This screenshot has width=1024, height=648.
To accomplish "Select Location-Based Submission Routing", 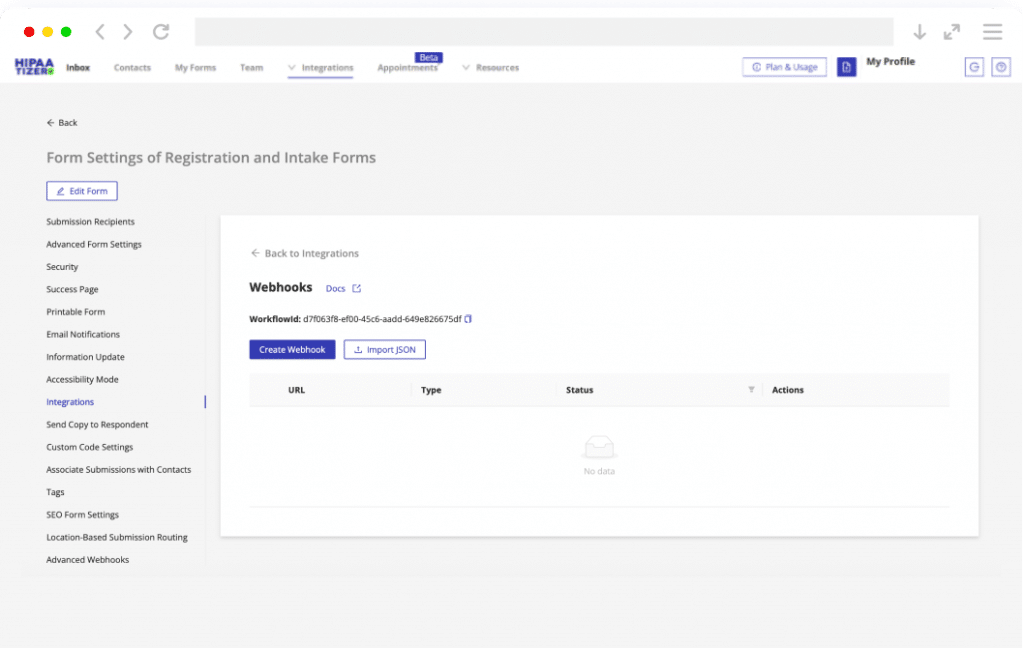I will tap(116, 537).
